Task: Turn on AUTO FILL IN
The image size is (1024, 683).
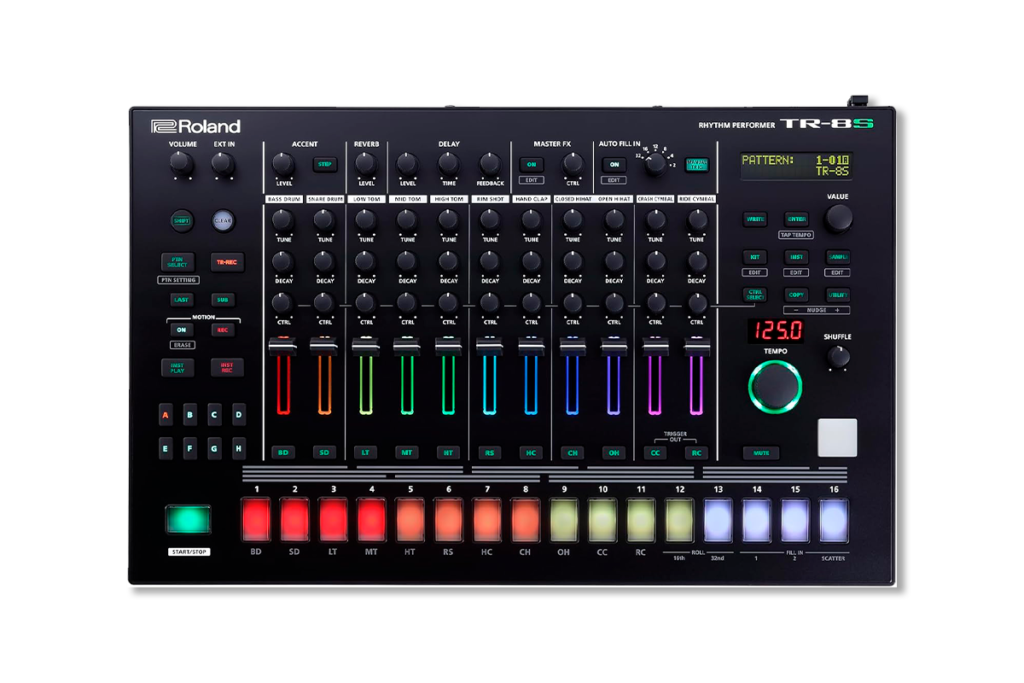Action: click(614, 164)
